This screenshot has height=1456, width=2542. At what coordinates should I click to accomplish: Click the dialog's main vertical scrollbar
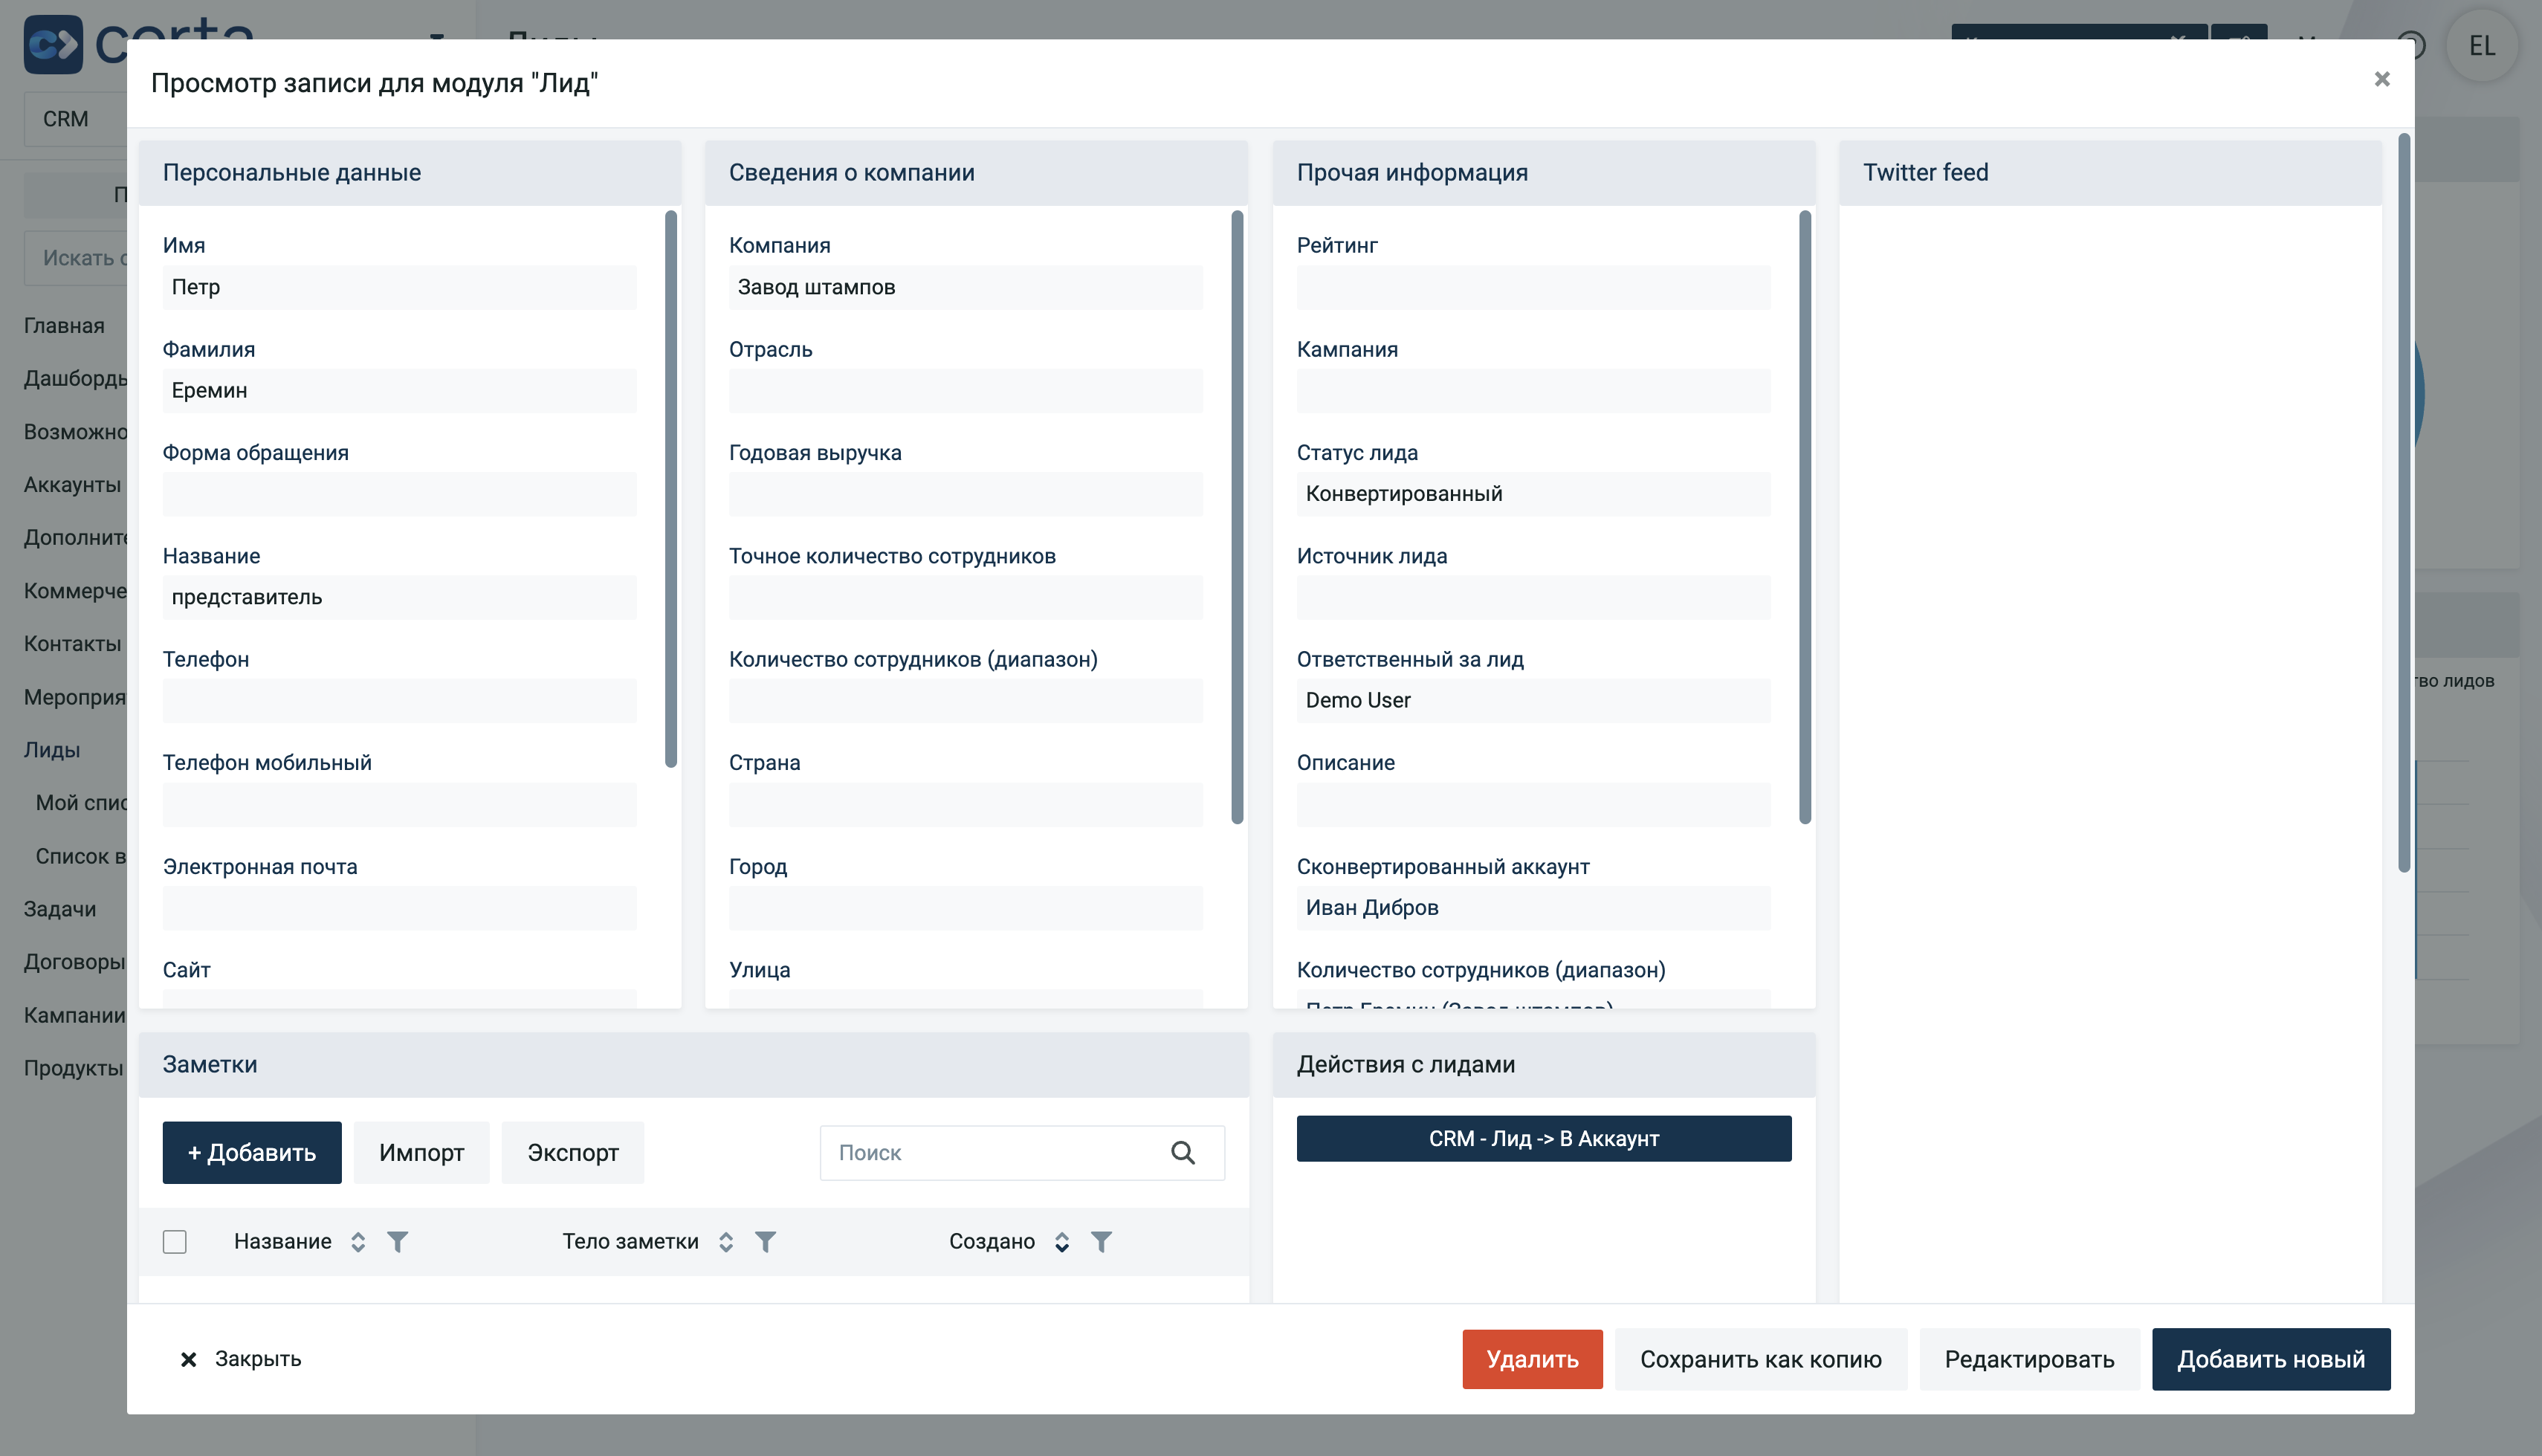pos(2404,502)
